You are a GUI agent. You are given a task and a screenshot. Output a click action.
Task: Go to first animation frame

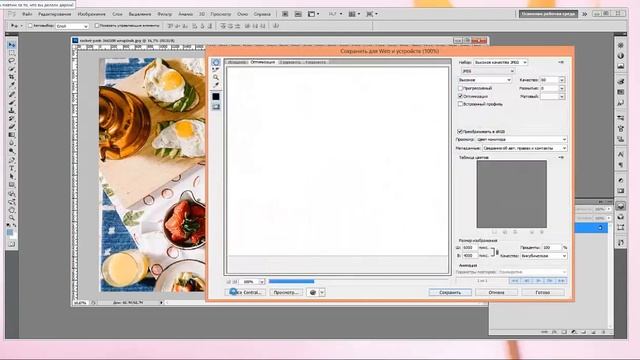(514, 281)
